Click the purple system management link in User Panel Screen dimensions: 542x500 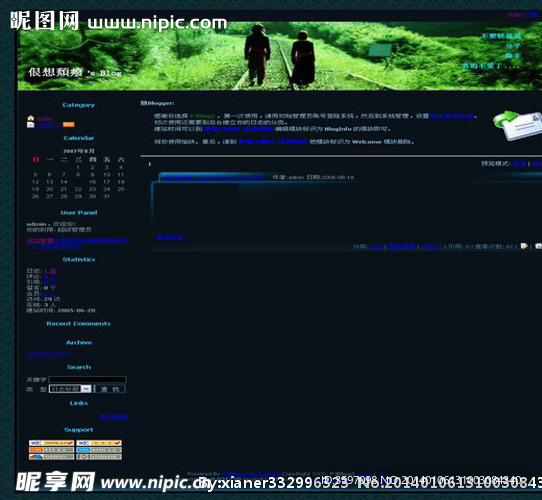tap(40, 240)
